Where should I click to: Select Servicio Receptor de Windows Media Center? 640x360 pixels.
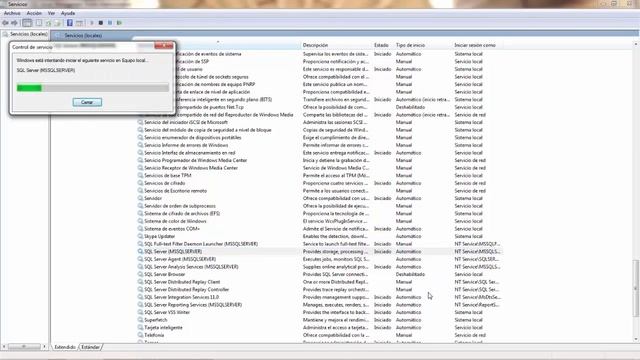(191, 168)
